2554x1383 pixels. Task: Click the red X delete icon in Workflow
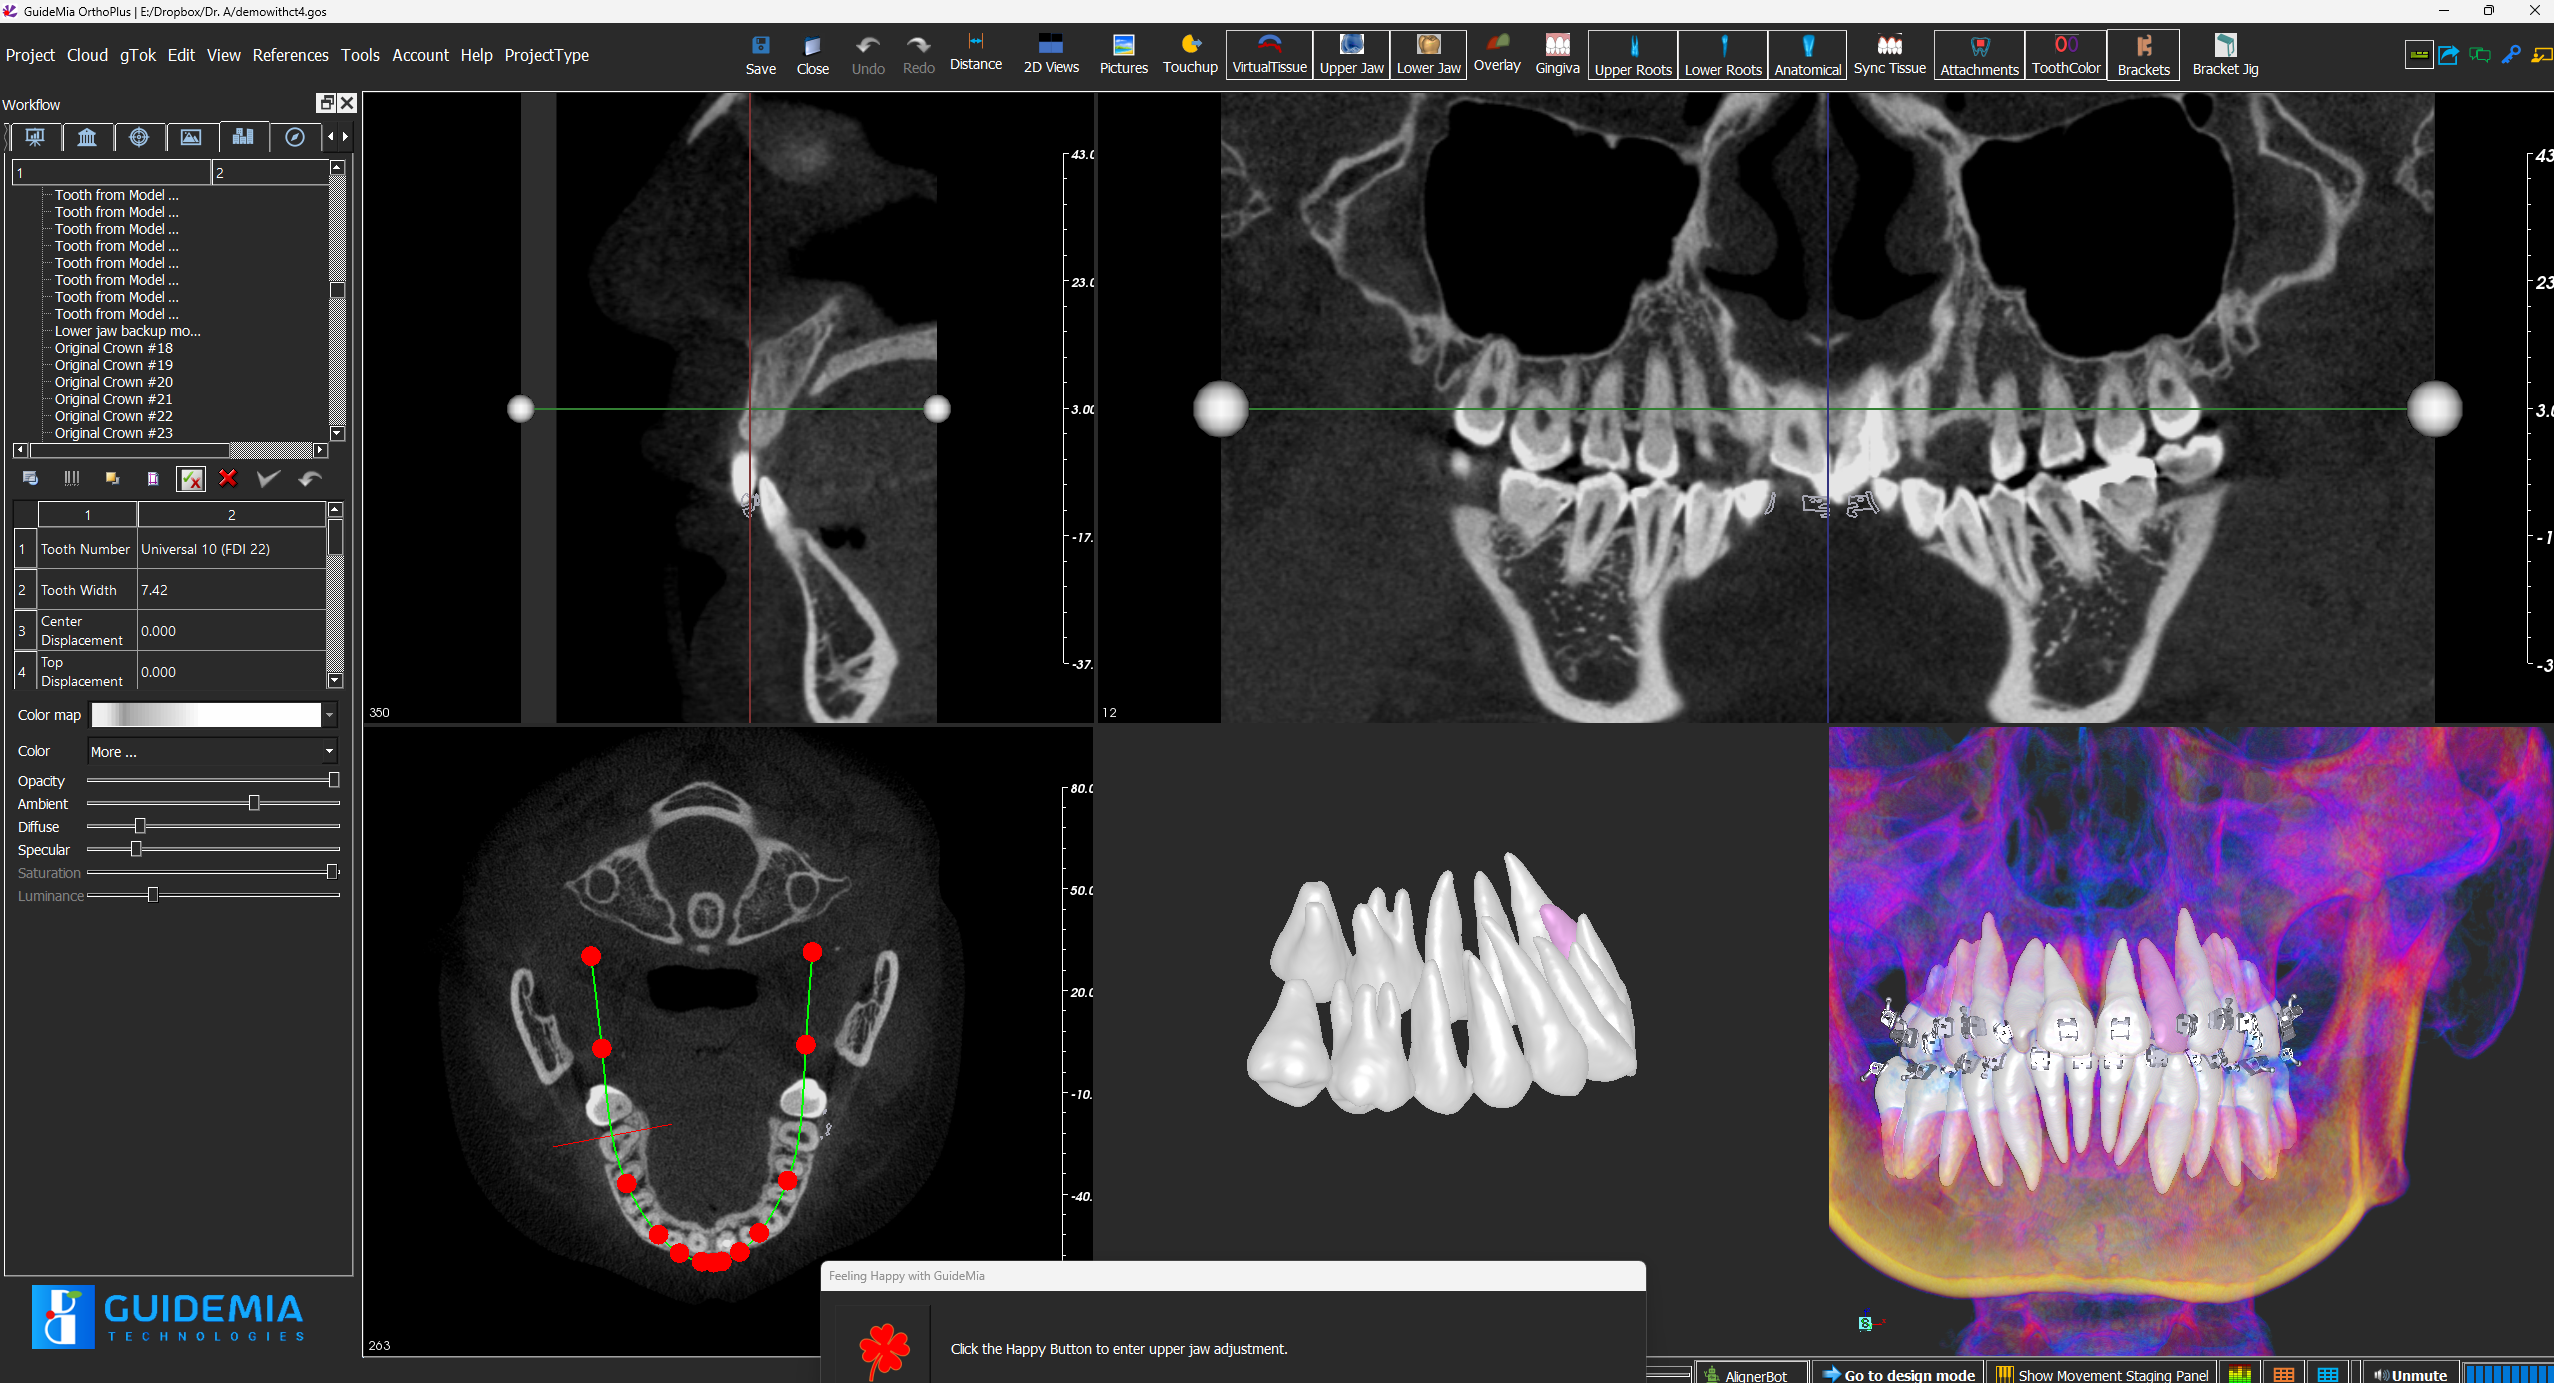tap(228, 479)
